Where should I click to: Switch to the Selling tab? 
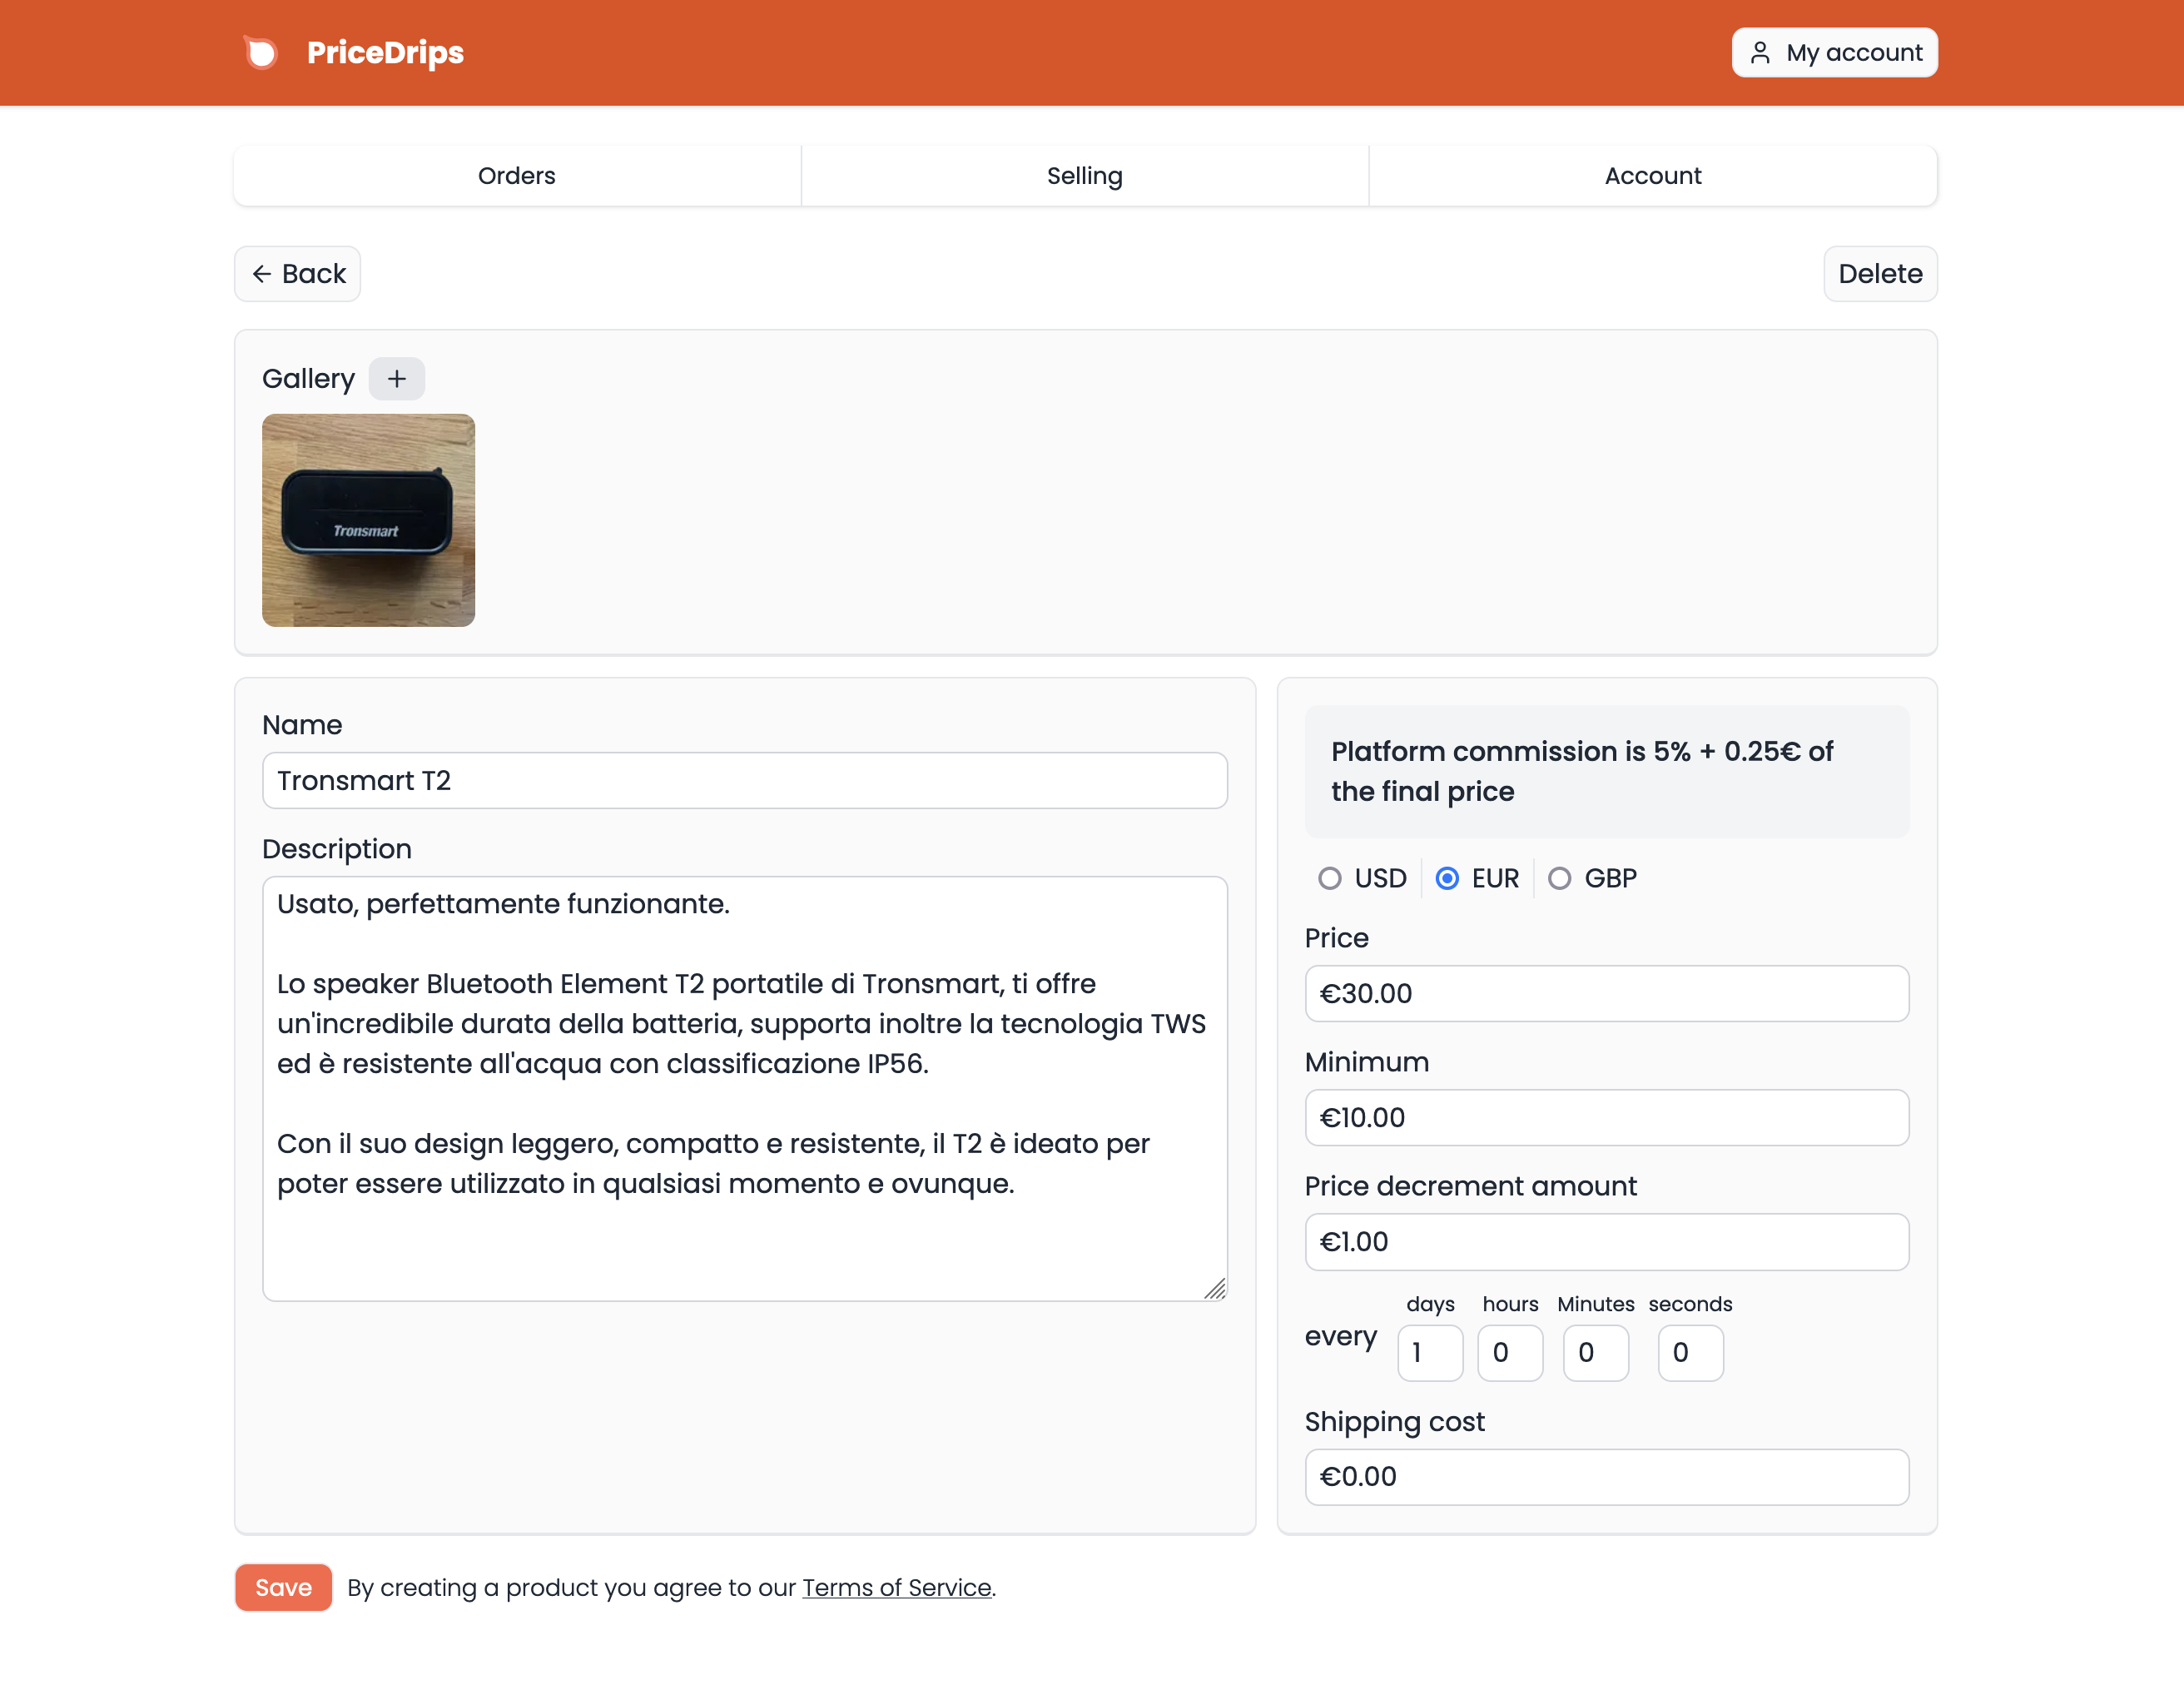[x=1085, y=176]
